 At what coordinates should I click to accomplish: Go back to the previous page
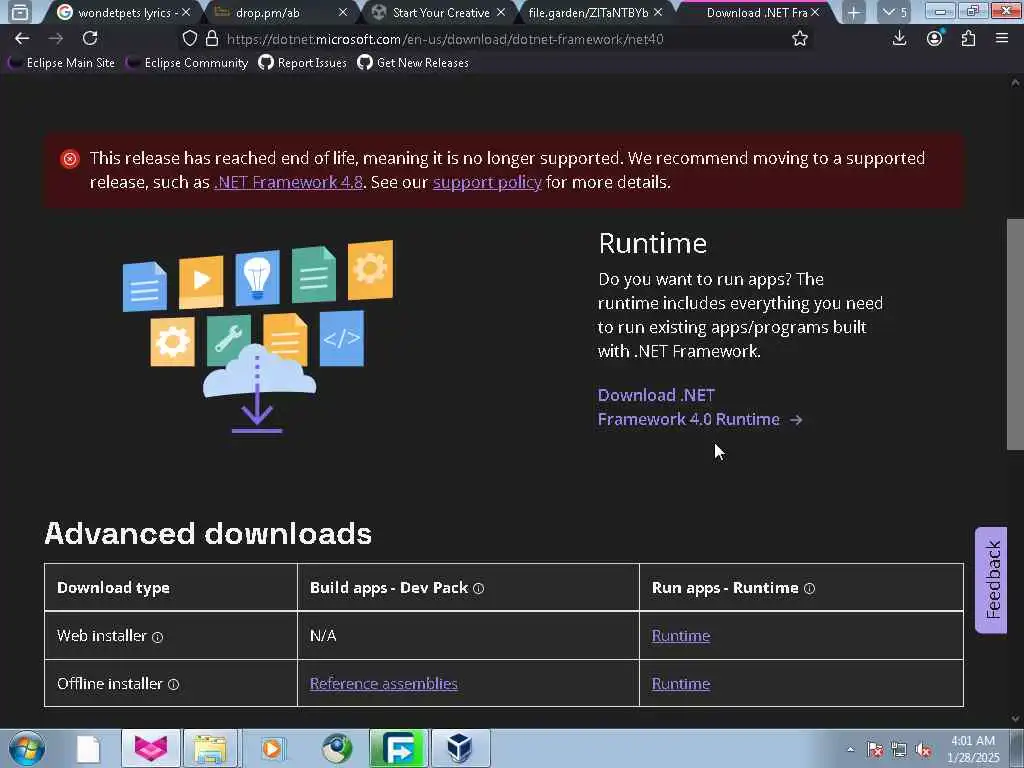[22, 39]
